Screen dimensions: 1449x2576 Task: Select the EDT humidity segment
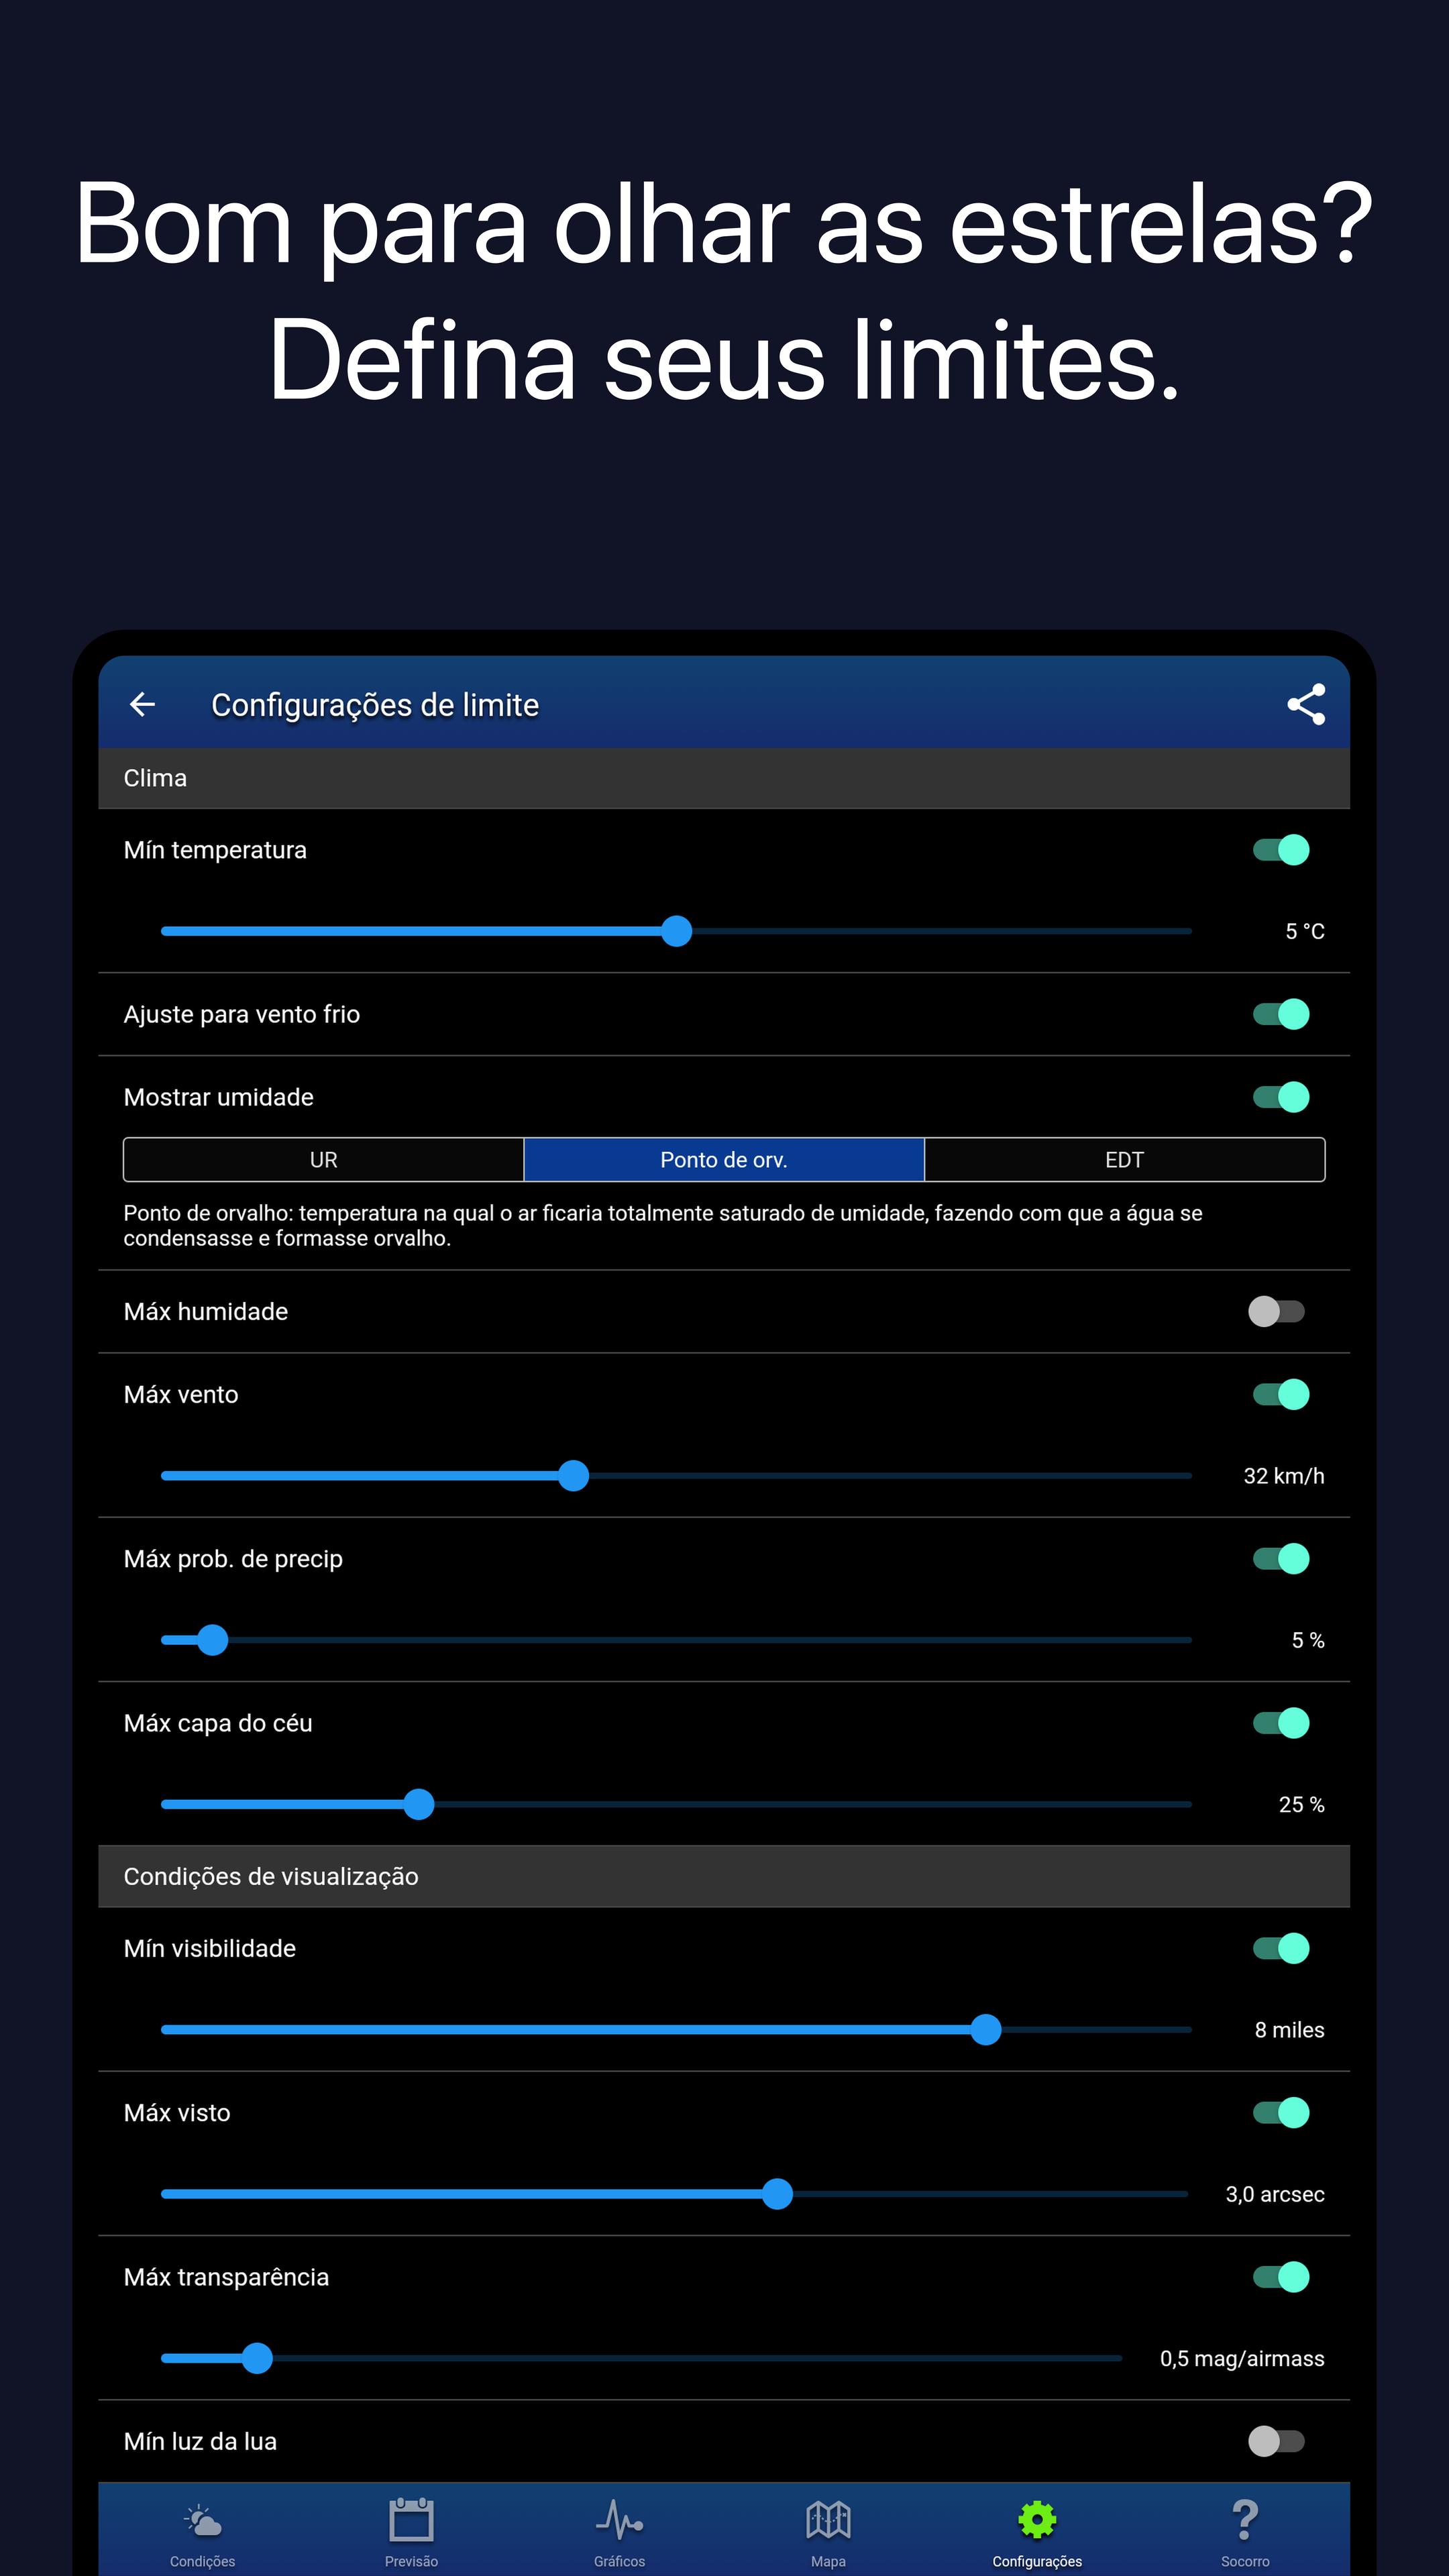1125,1160
